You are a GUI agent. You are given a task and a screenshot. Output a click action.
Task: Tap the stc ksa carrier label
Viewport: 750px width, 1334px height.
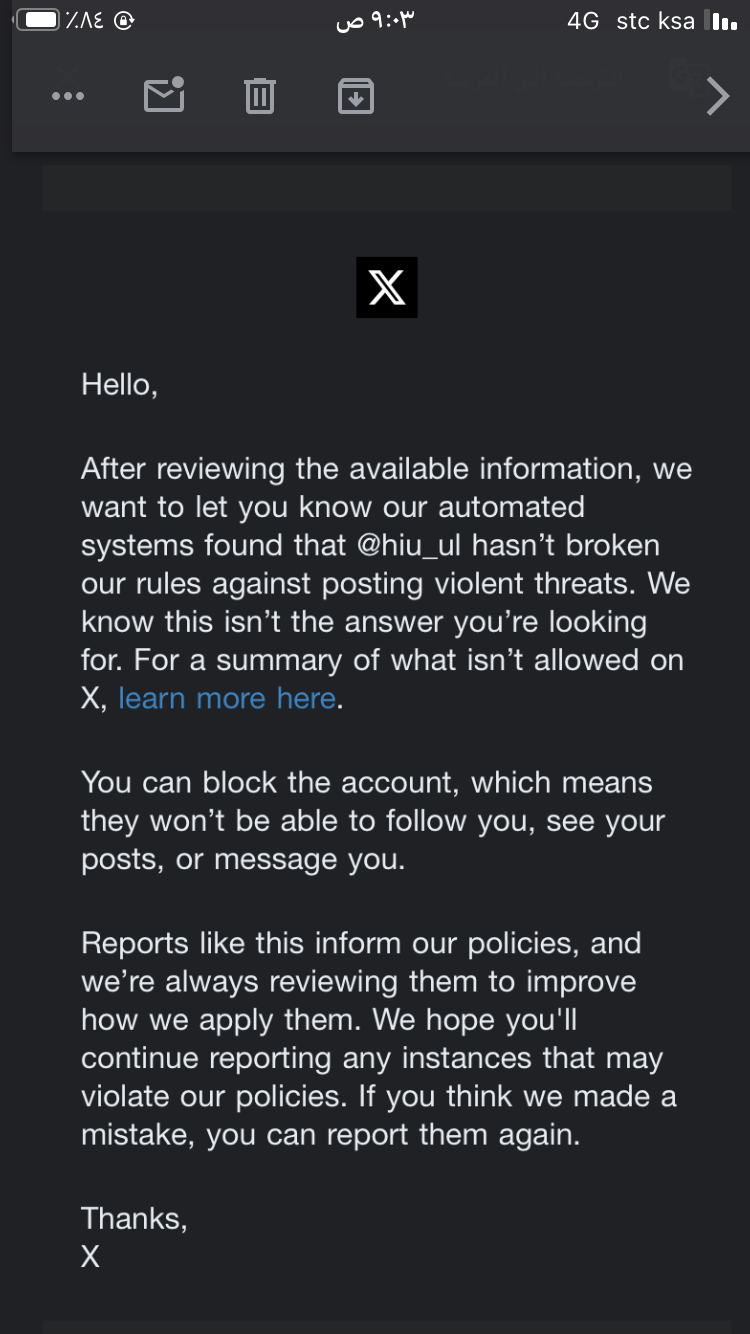pyautogui.click(x=656, y=21)
